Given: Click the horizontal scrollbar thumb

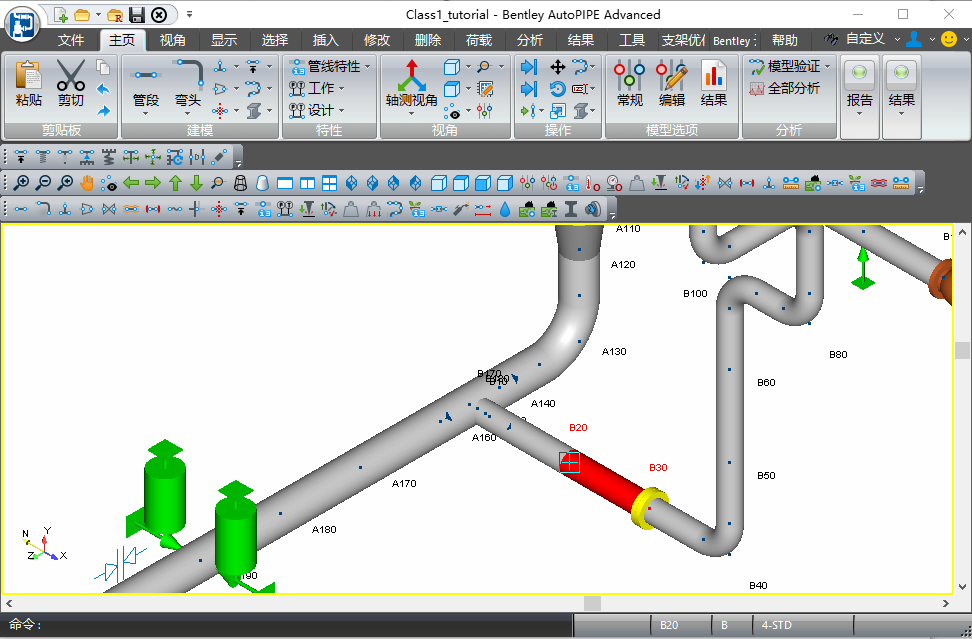Looking at the screenshot, I should (x=593, y=603).
